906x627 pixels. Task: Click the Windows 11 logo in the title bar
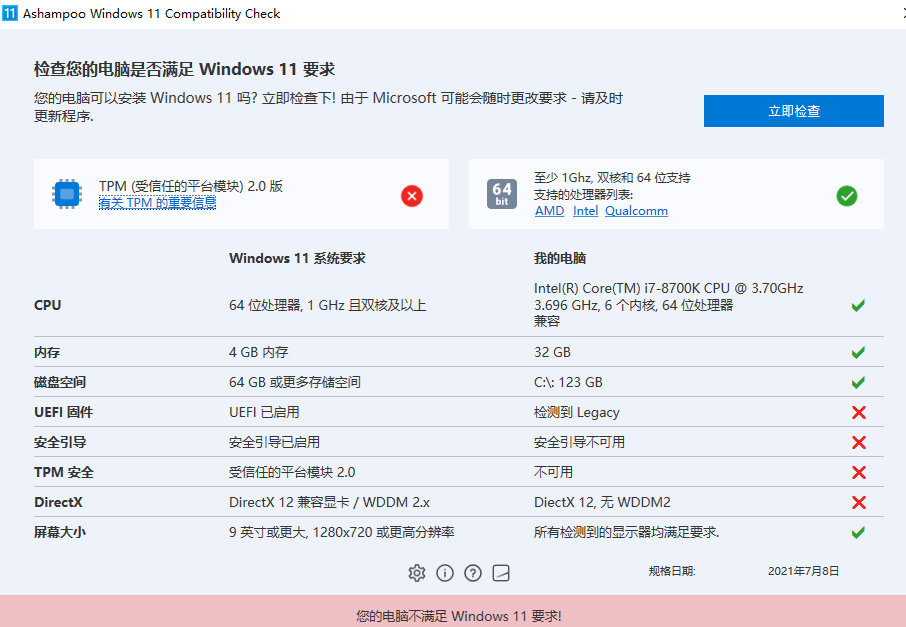(12, 13)
